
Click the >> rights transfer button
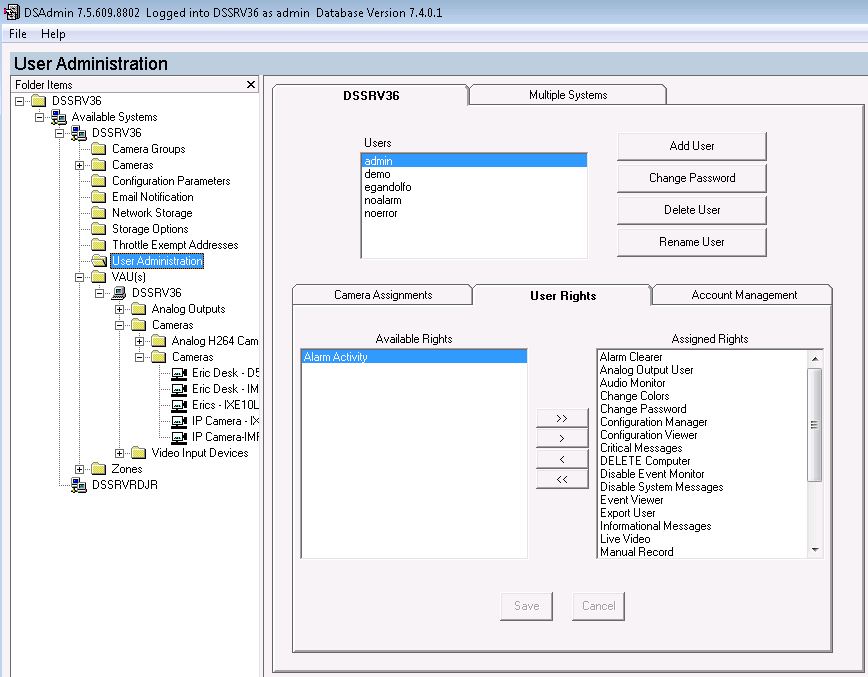tap(562, 418)
